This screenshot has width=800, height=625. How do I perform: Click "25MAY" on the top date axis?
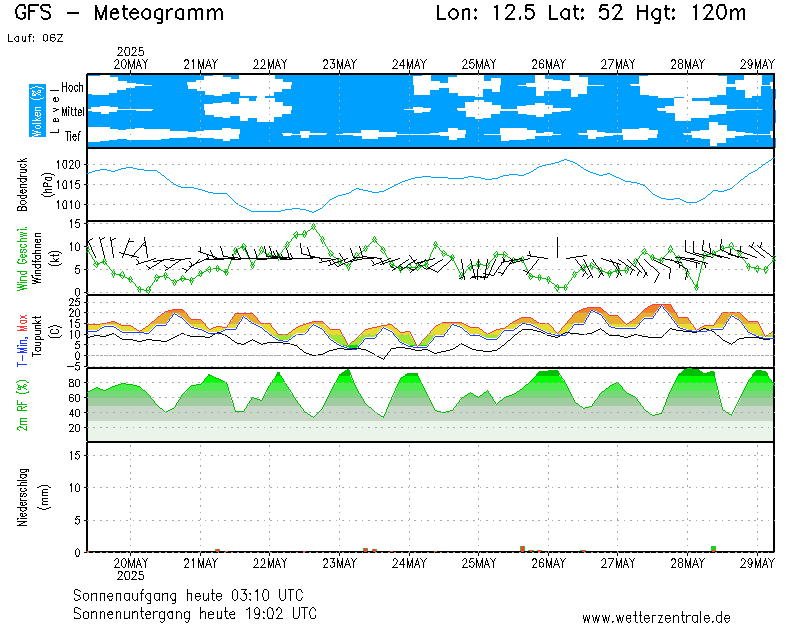(x=479, y=64)
